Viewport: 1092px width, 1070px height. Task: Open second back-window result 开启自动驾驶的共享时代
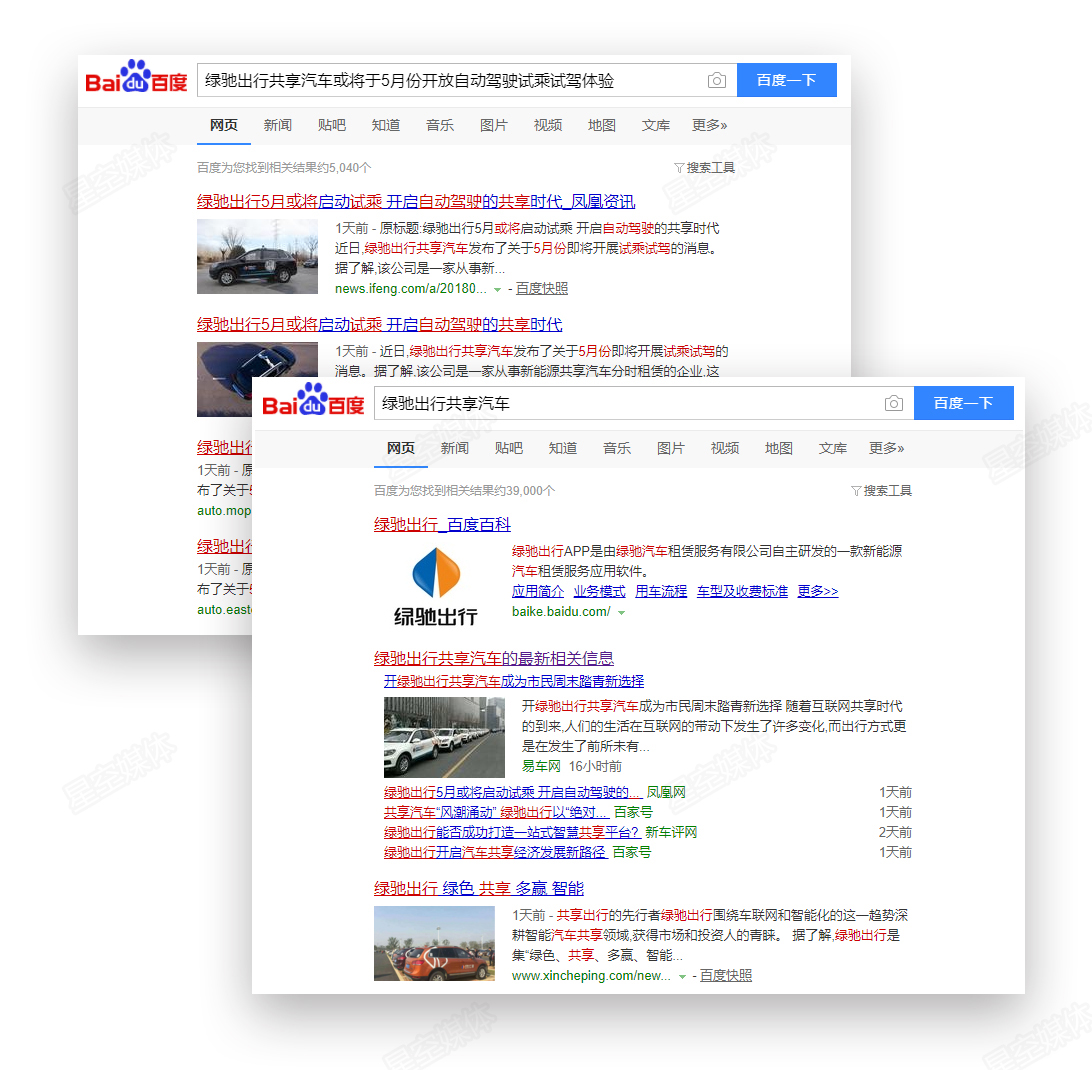click(x=380, y=325)
